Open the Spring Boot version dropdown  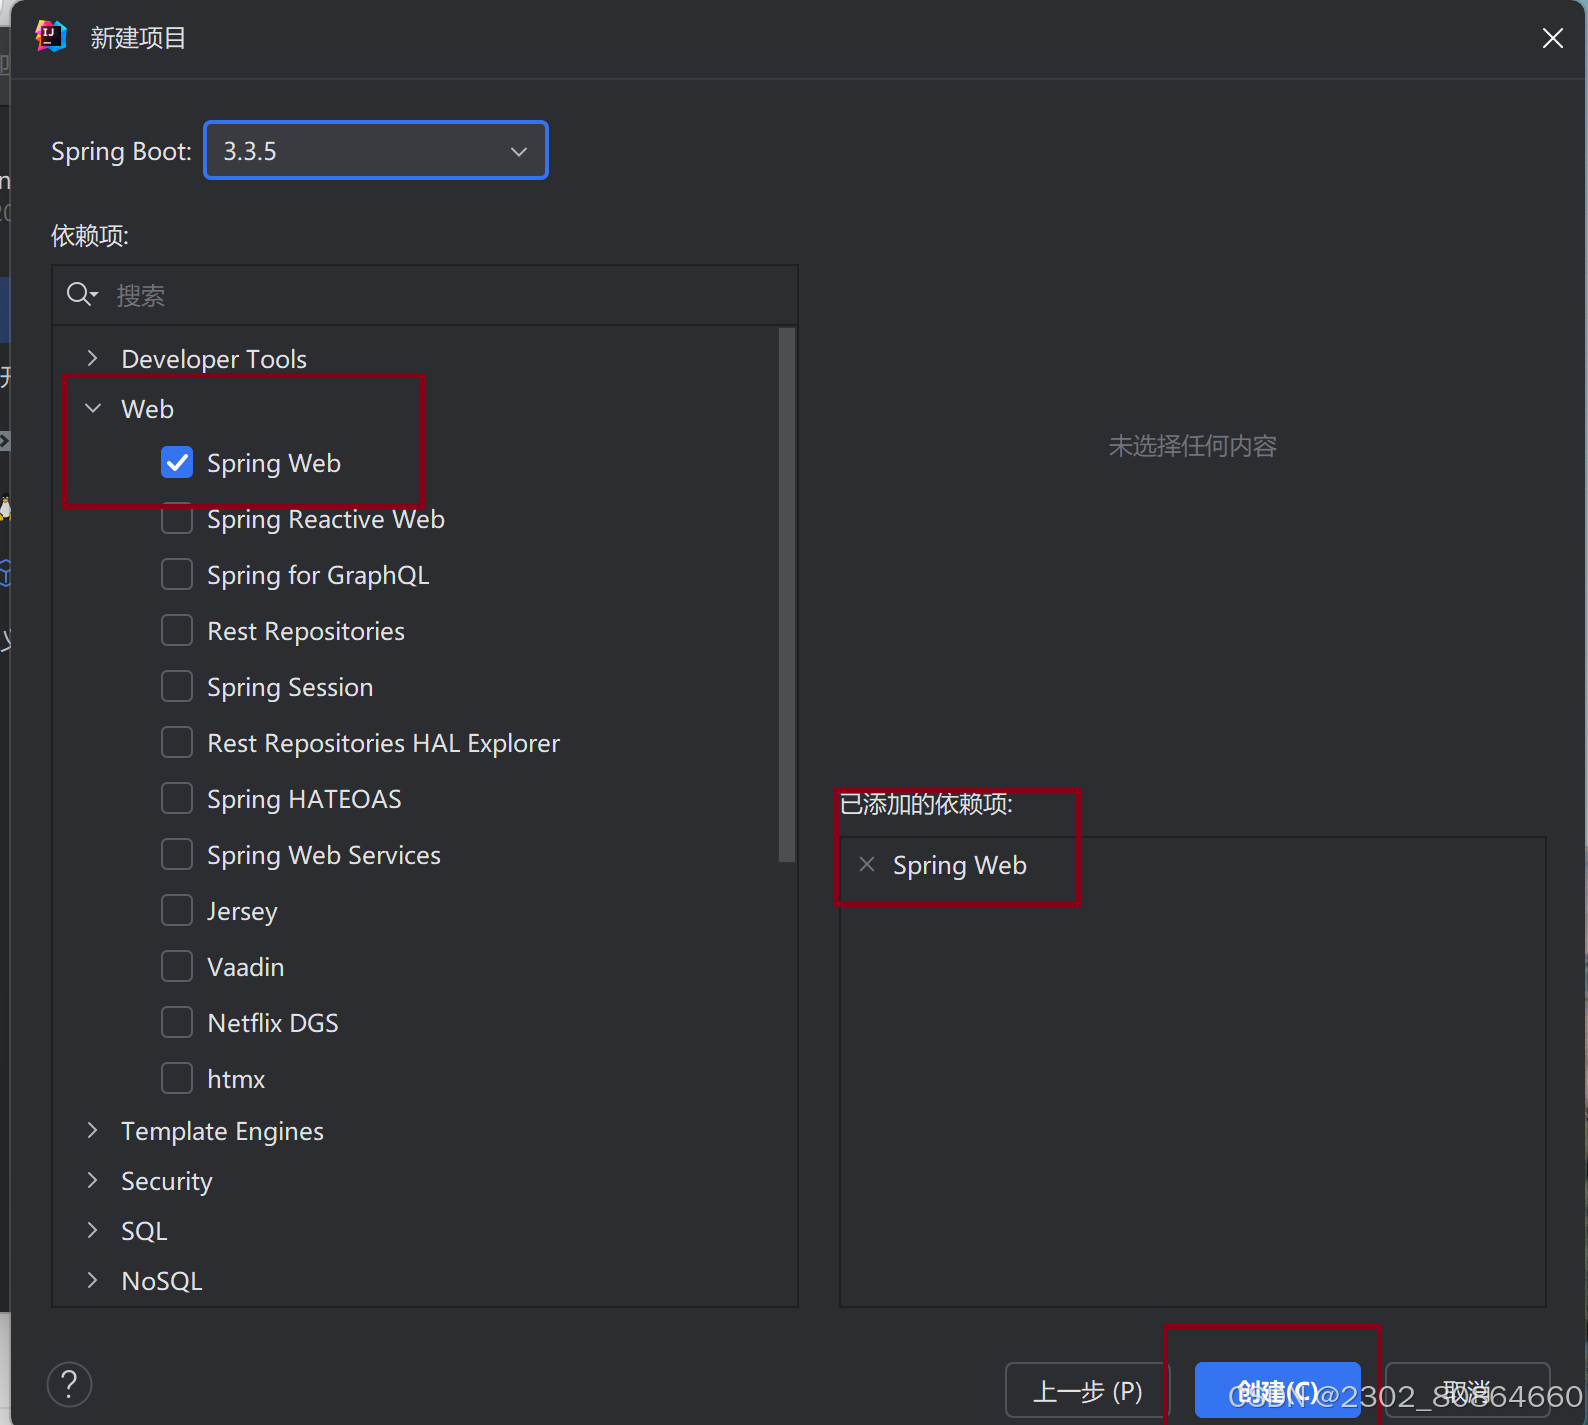coord(376,151)
